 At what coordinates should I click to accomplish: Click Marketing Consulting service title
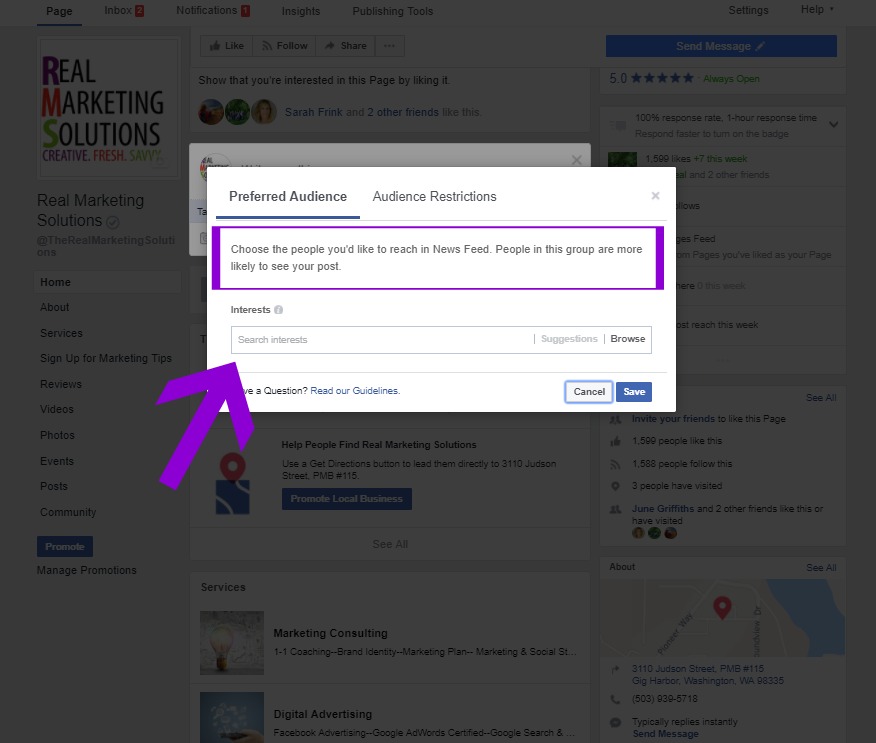pos(330,634)
